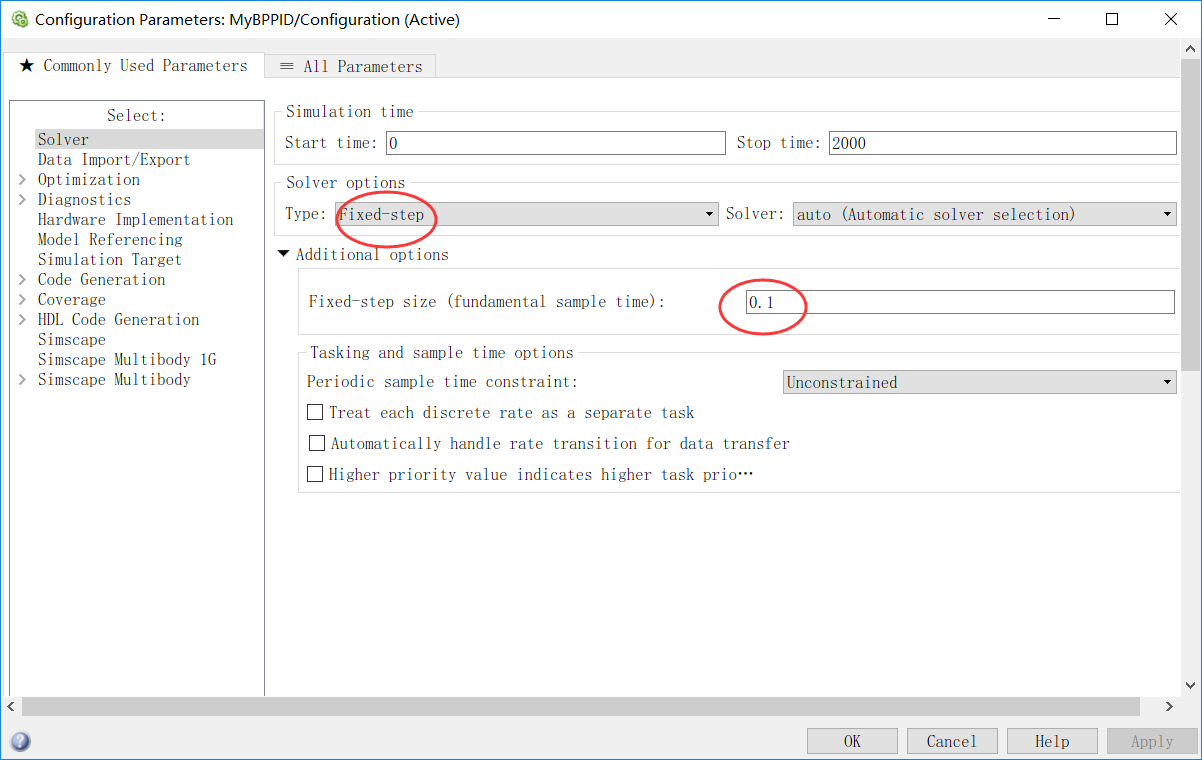Click the Configuration Parameters gear icon in title bar
Viewport: 1202px width, 760px height.
19,19
